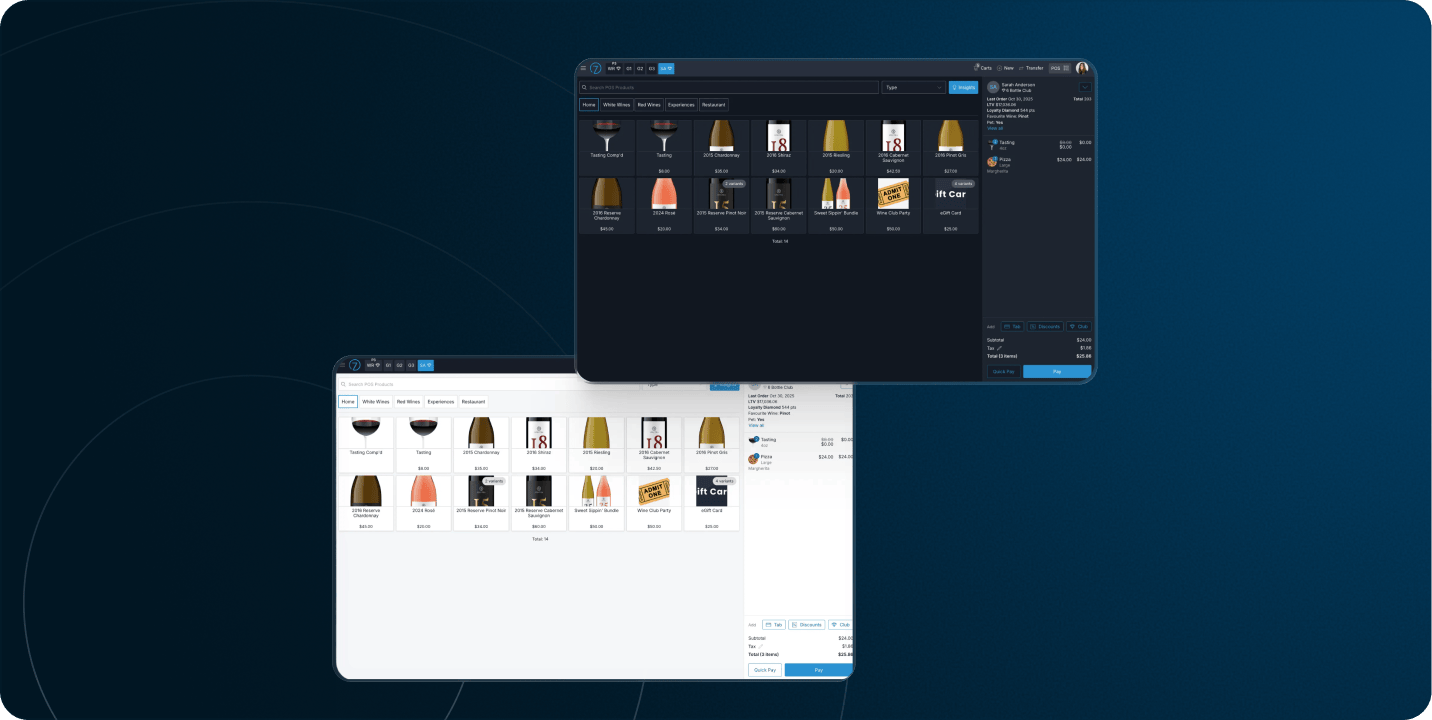
Task: Click the Tab button in light window
Action: pyautogui.click(x=774, y=624)
